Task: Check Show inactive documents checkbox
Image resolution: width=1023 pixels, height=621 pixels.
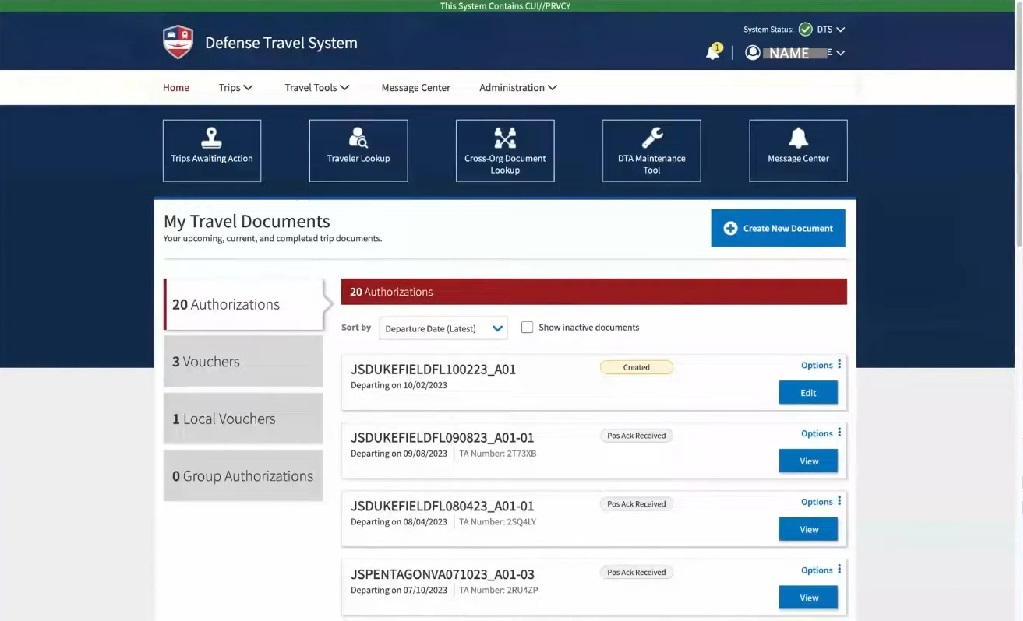Action: pyautogui.click(x=527, y=327)
